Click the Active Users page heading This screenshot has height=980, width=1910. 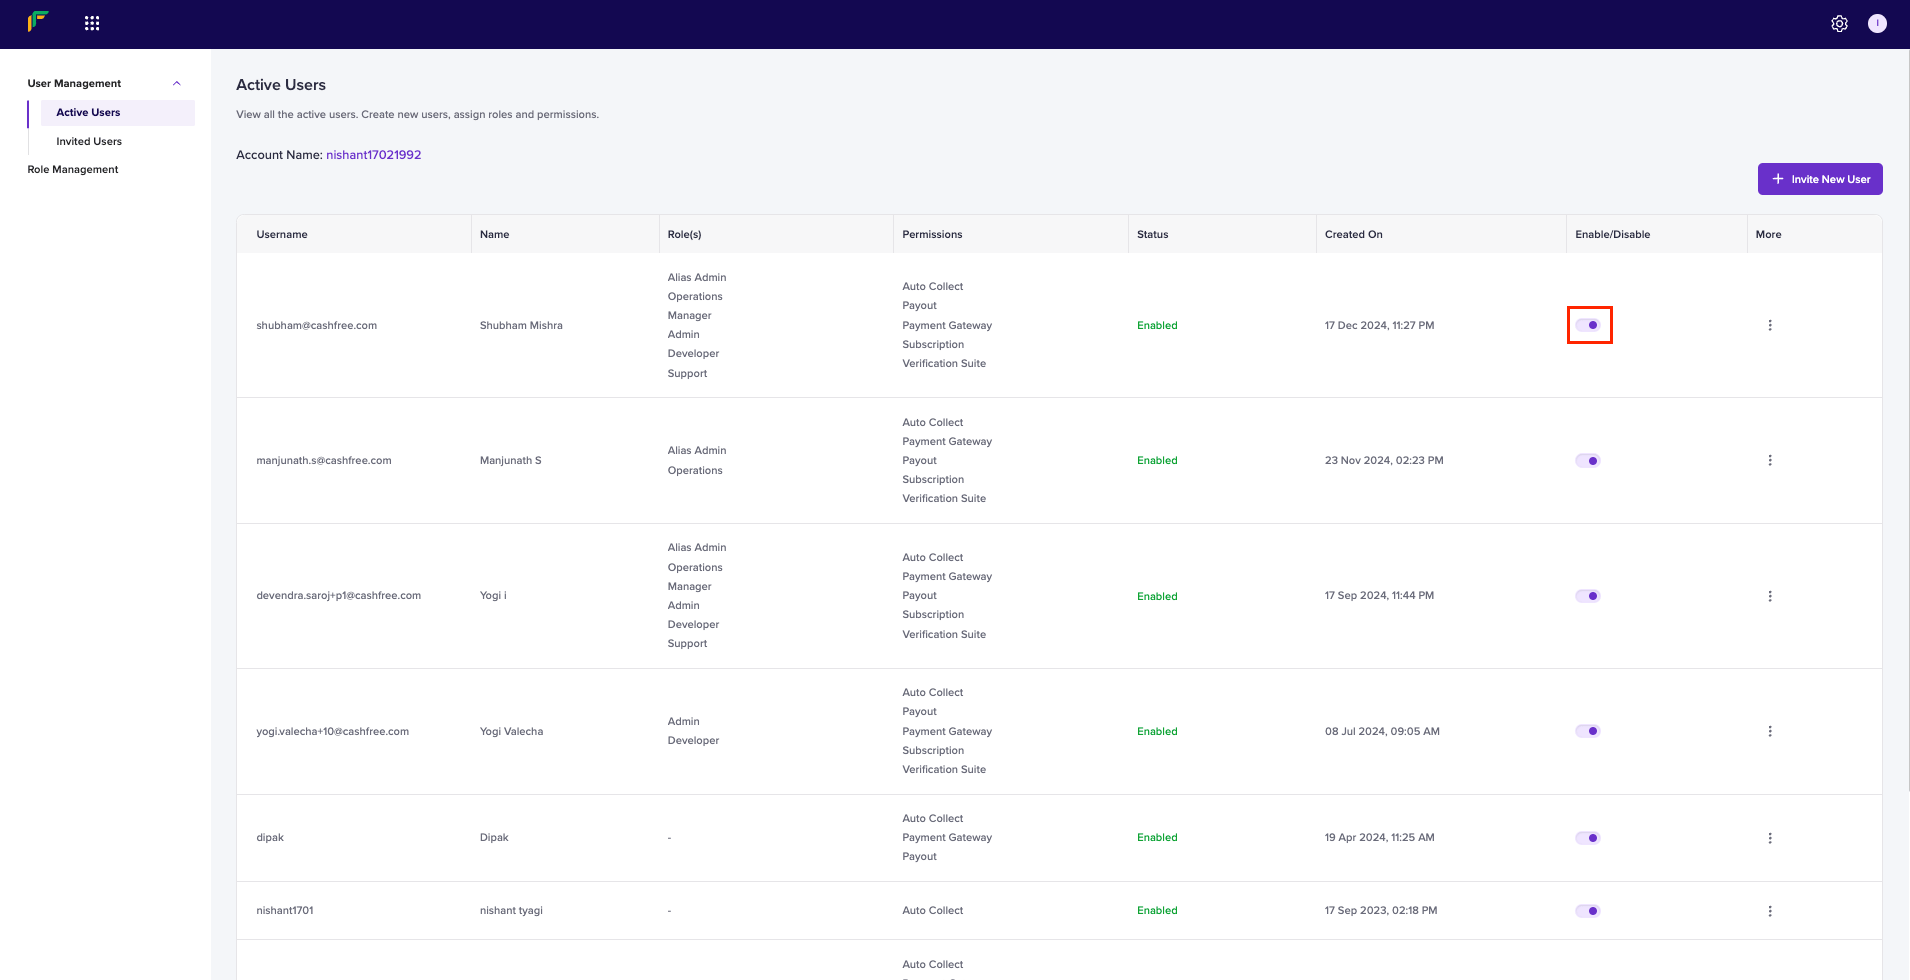281,85
